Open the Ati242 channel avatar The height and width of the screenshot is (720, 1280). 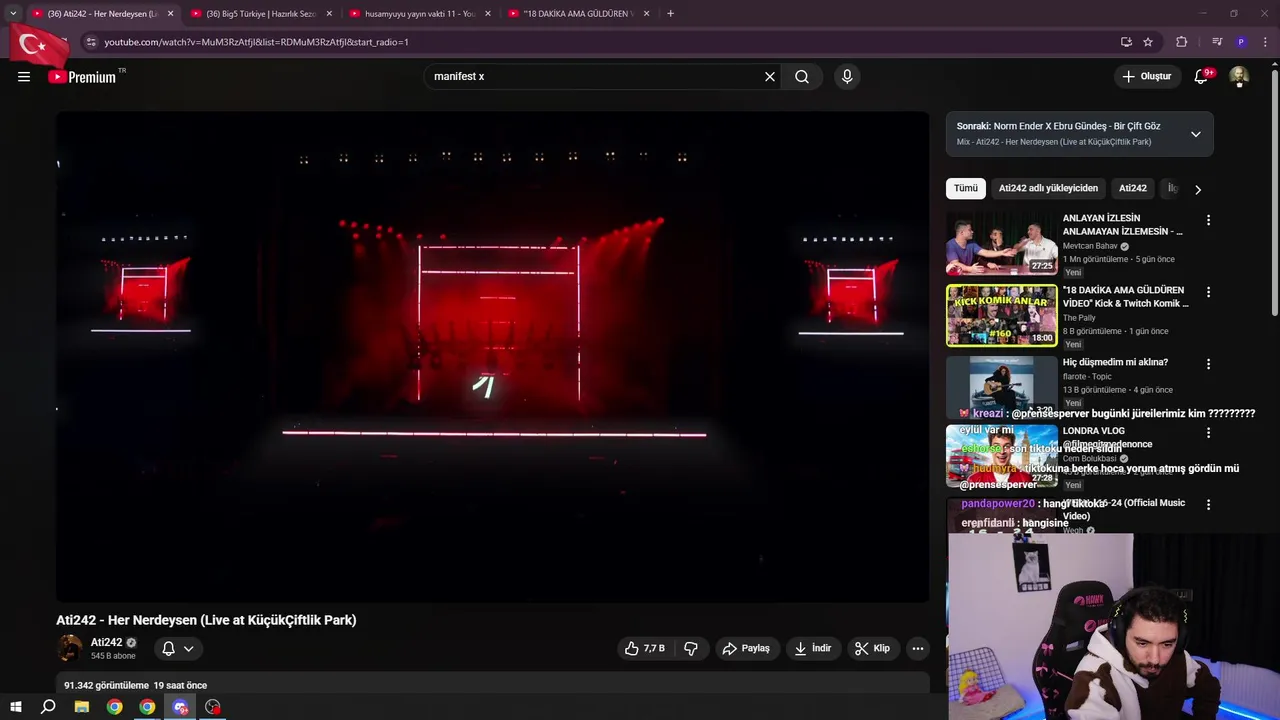[70, 648]
